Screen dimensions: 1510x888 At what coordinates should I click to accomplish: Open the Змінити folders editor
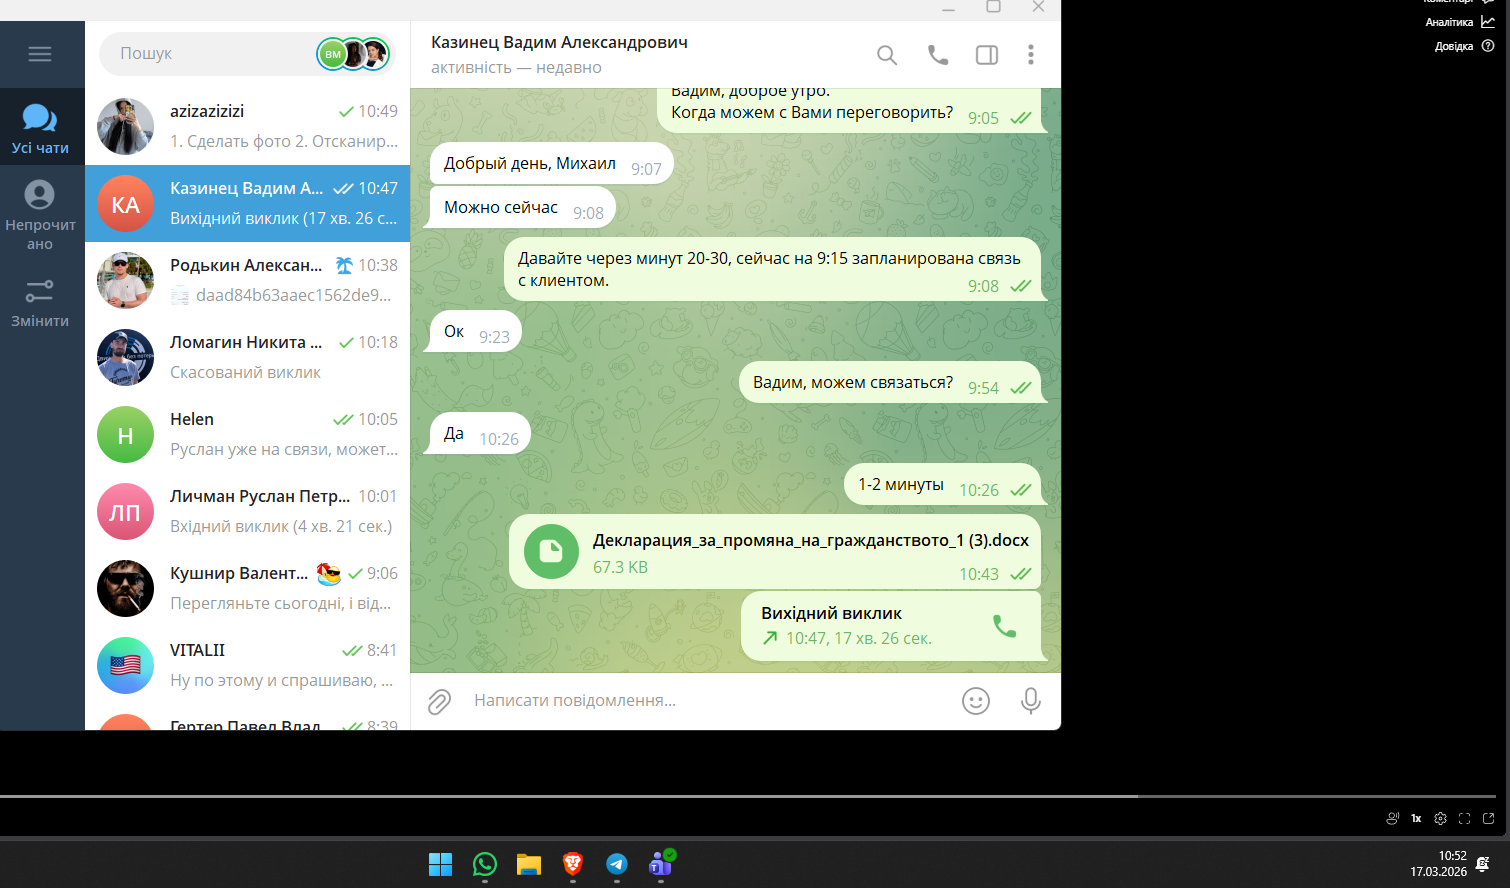40,303
